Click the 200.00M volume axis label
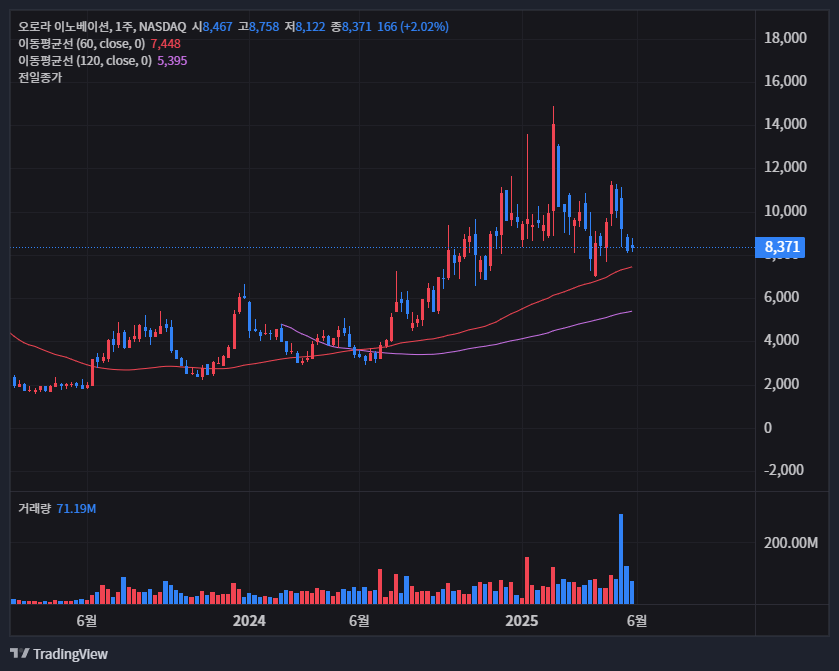Screen dimensions: 839x671 [x=790, y=543]
